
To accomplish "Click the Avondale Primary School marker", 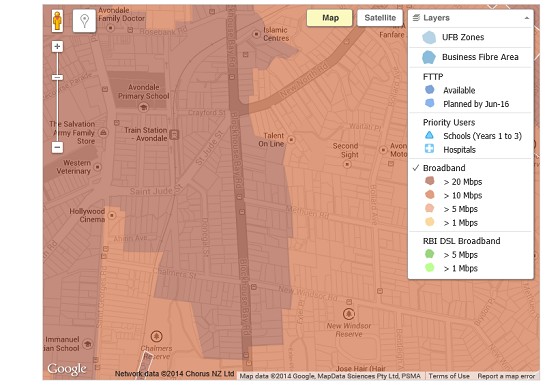I will coord(144,107).
